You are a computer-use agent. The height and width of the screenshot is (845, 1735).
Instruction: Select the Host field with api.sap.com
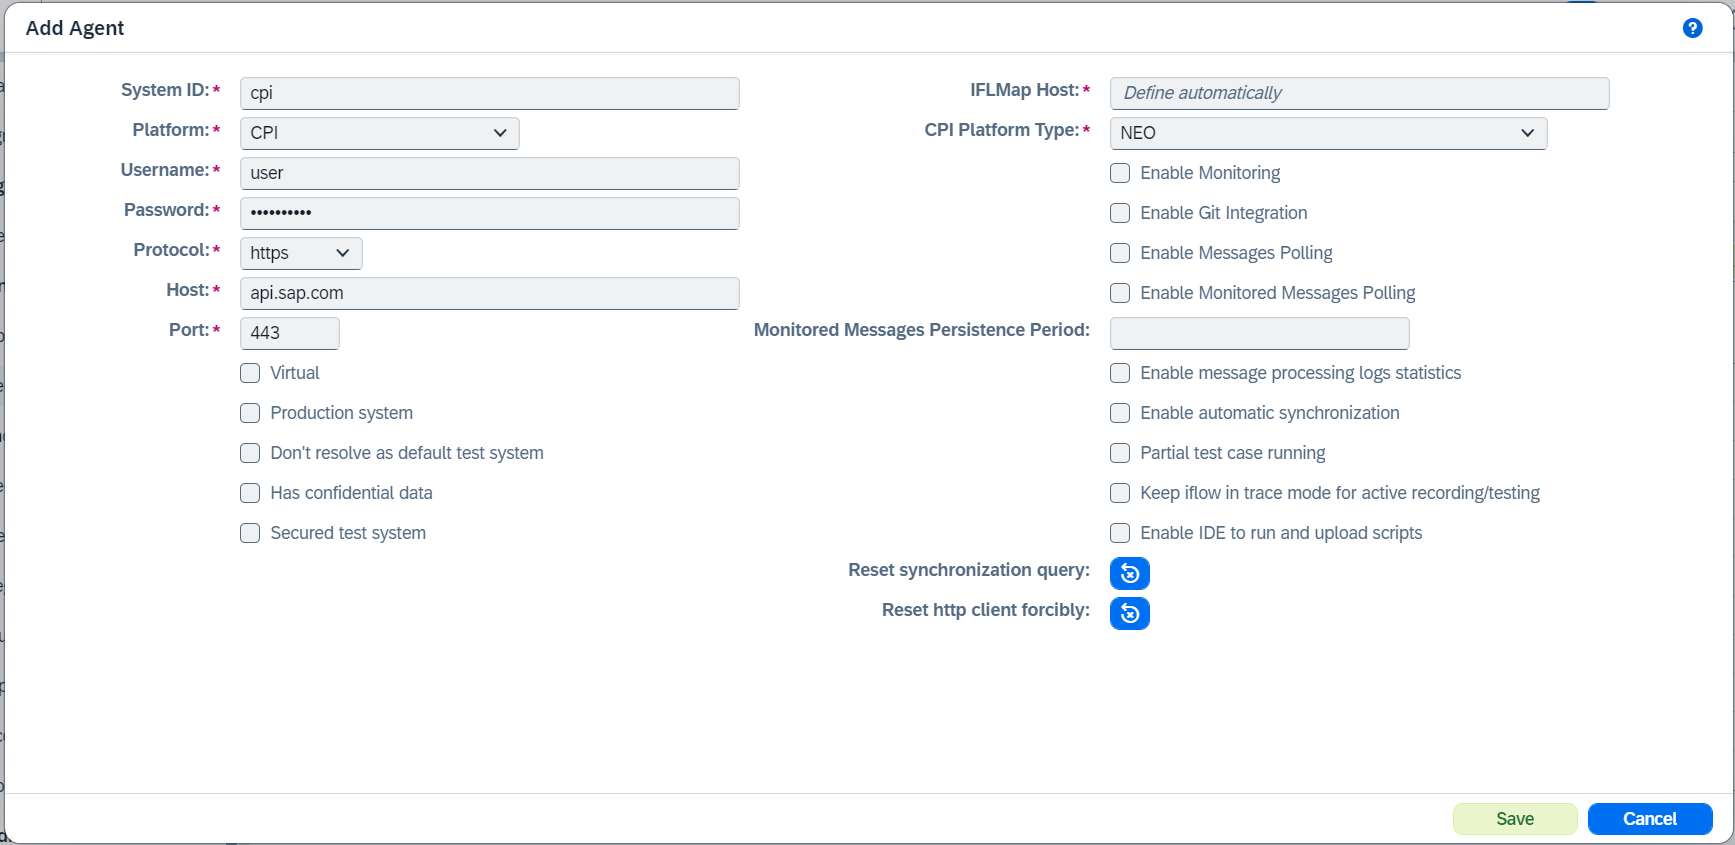point(490,293)
